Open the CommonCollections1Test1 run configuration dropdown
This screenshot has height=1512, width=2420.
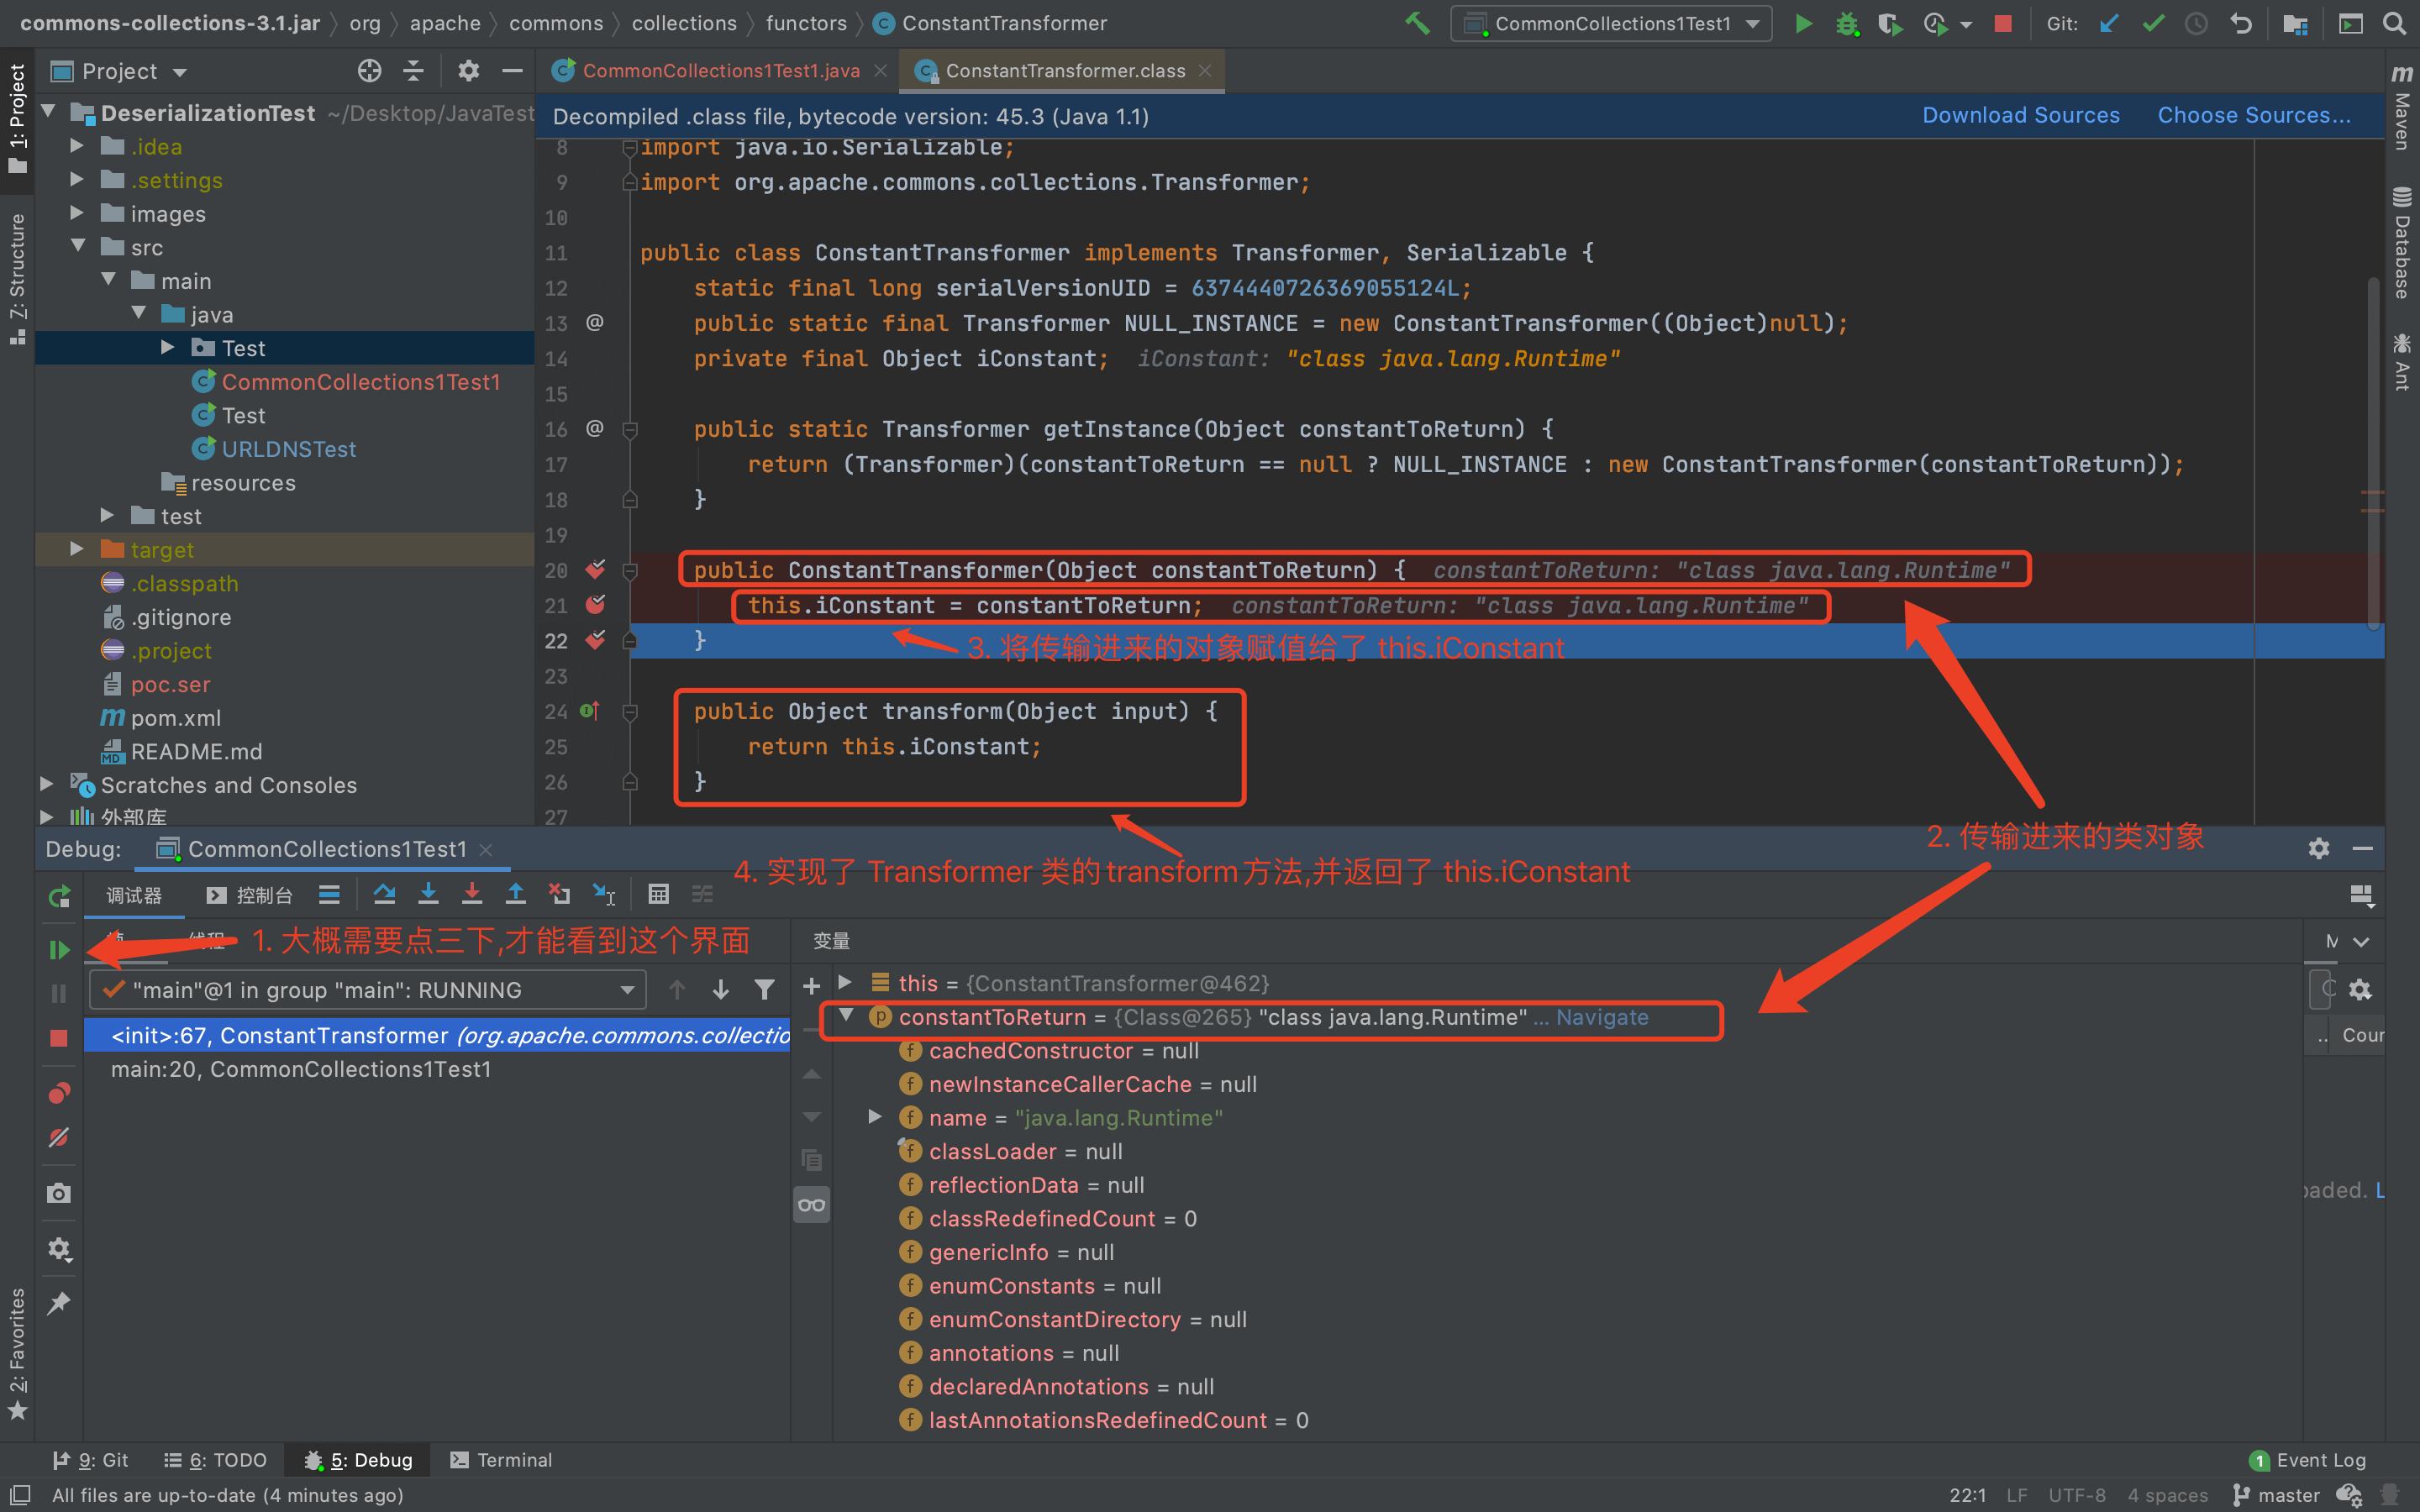[1612, 23]
